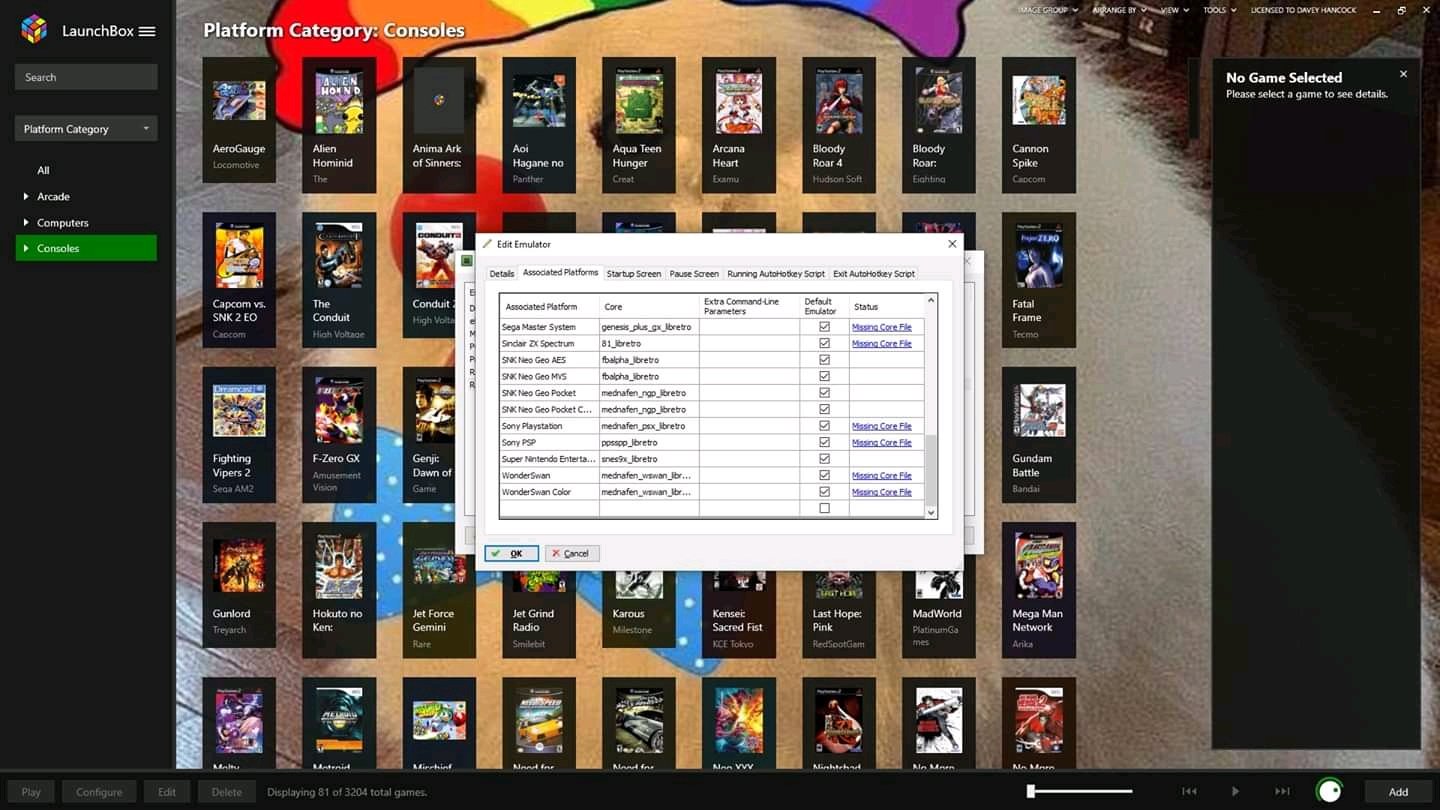Viewport: 1440px width, 810px height.
Task: Select the Gundam Battle game cover
Action: point(1039,411)
